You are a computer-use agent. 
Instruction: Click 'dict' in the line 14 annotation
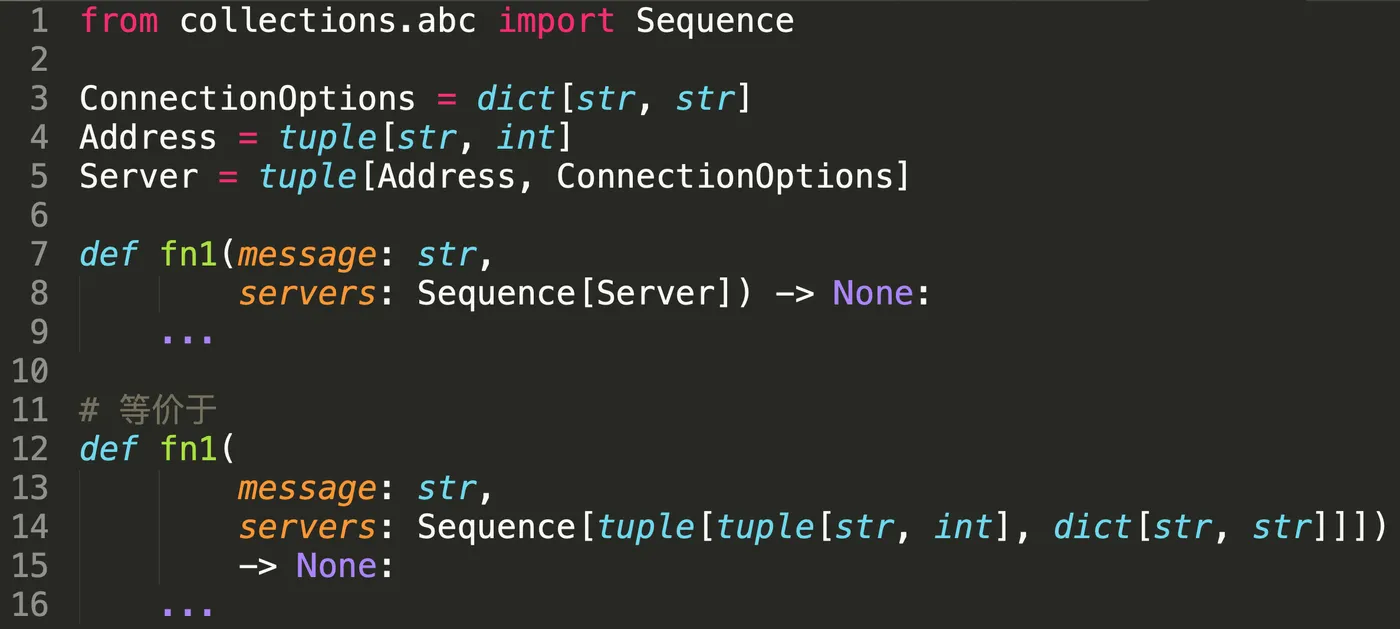(1093, 527)
